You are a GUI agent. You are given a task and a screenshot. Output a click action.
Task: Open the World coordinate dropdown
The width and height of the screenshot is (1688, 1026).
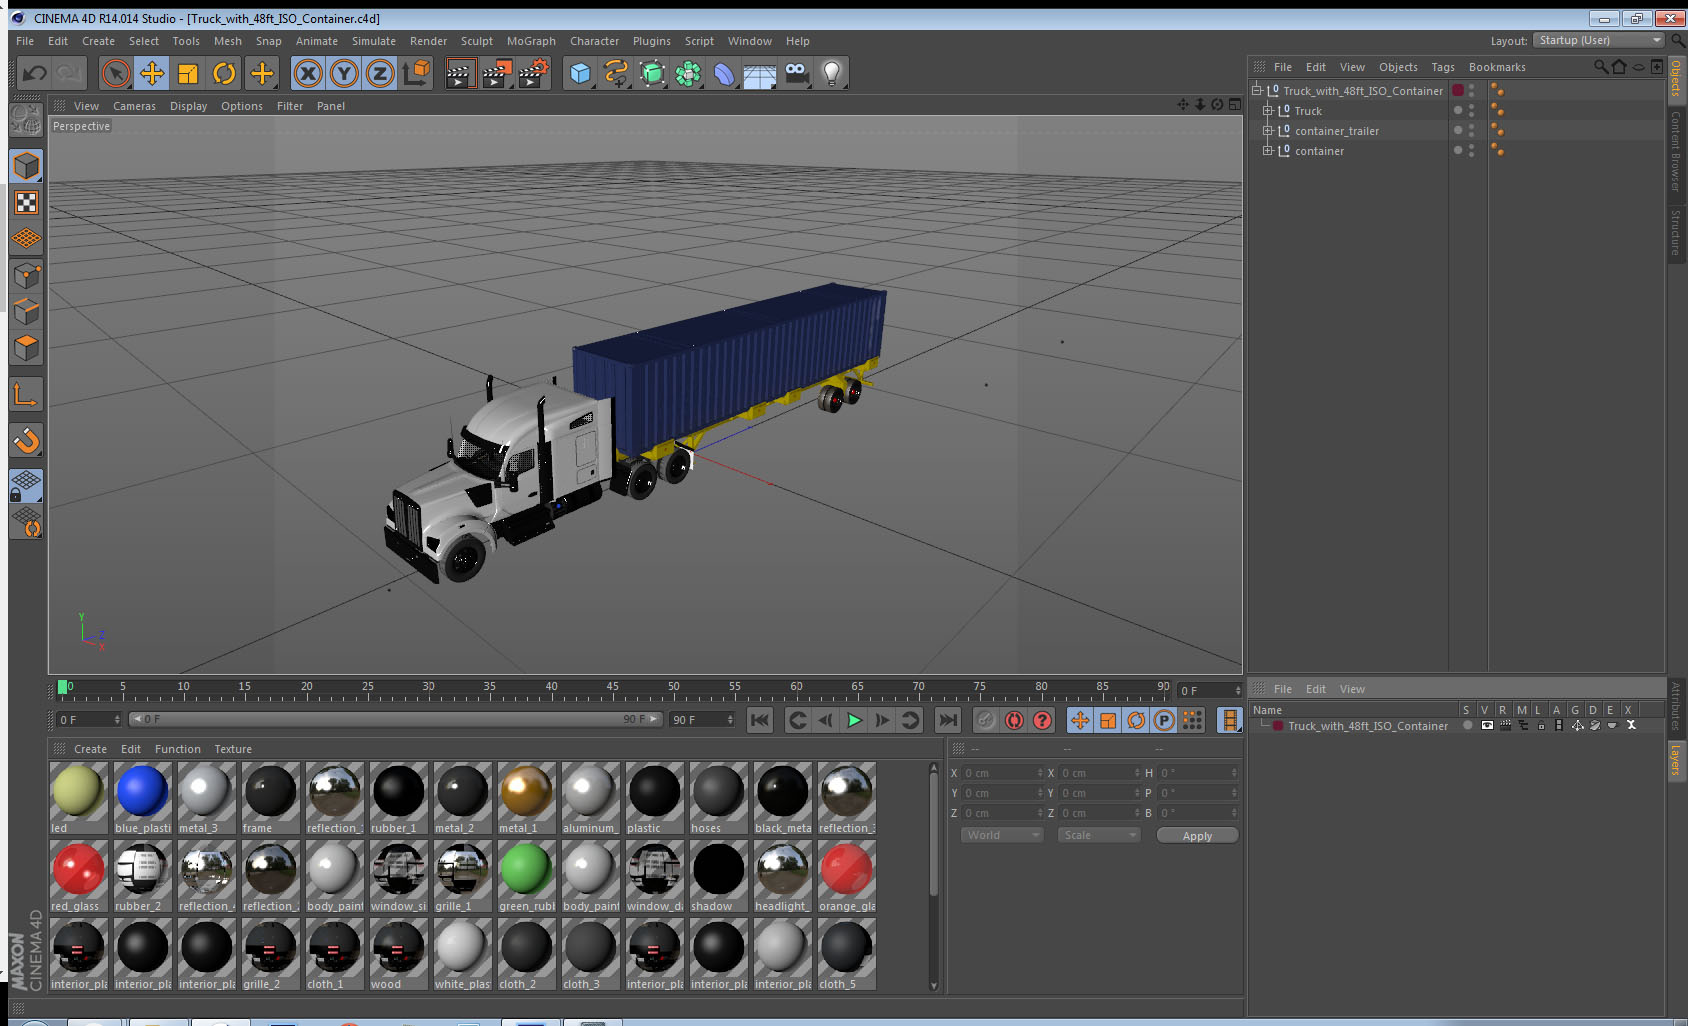point(1003,835)
